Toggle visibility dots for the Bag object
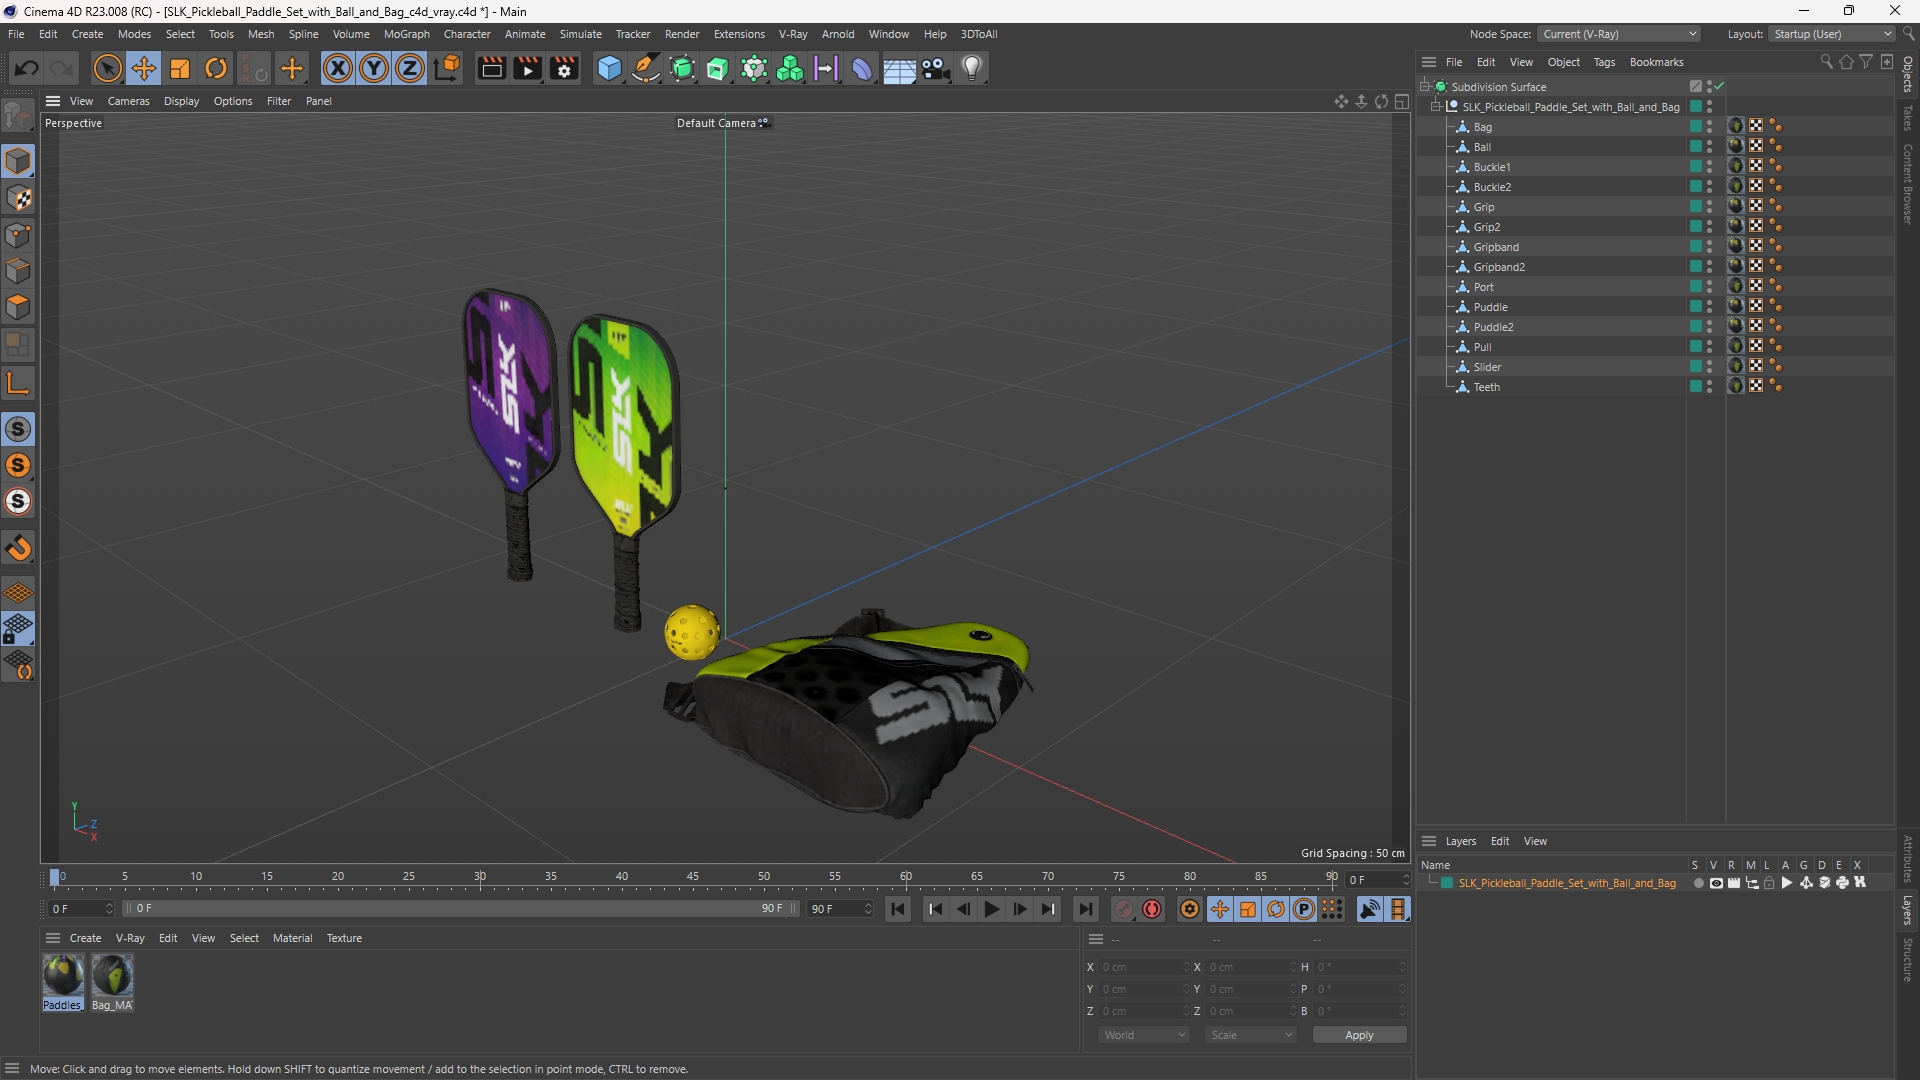The image size is (1920, 1080). click(x=1710, y=127)
